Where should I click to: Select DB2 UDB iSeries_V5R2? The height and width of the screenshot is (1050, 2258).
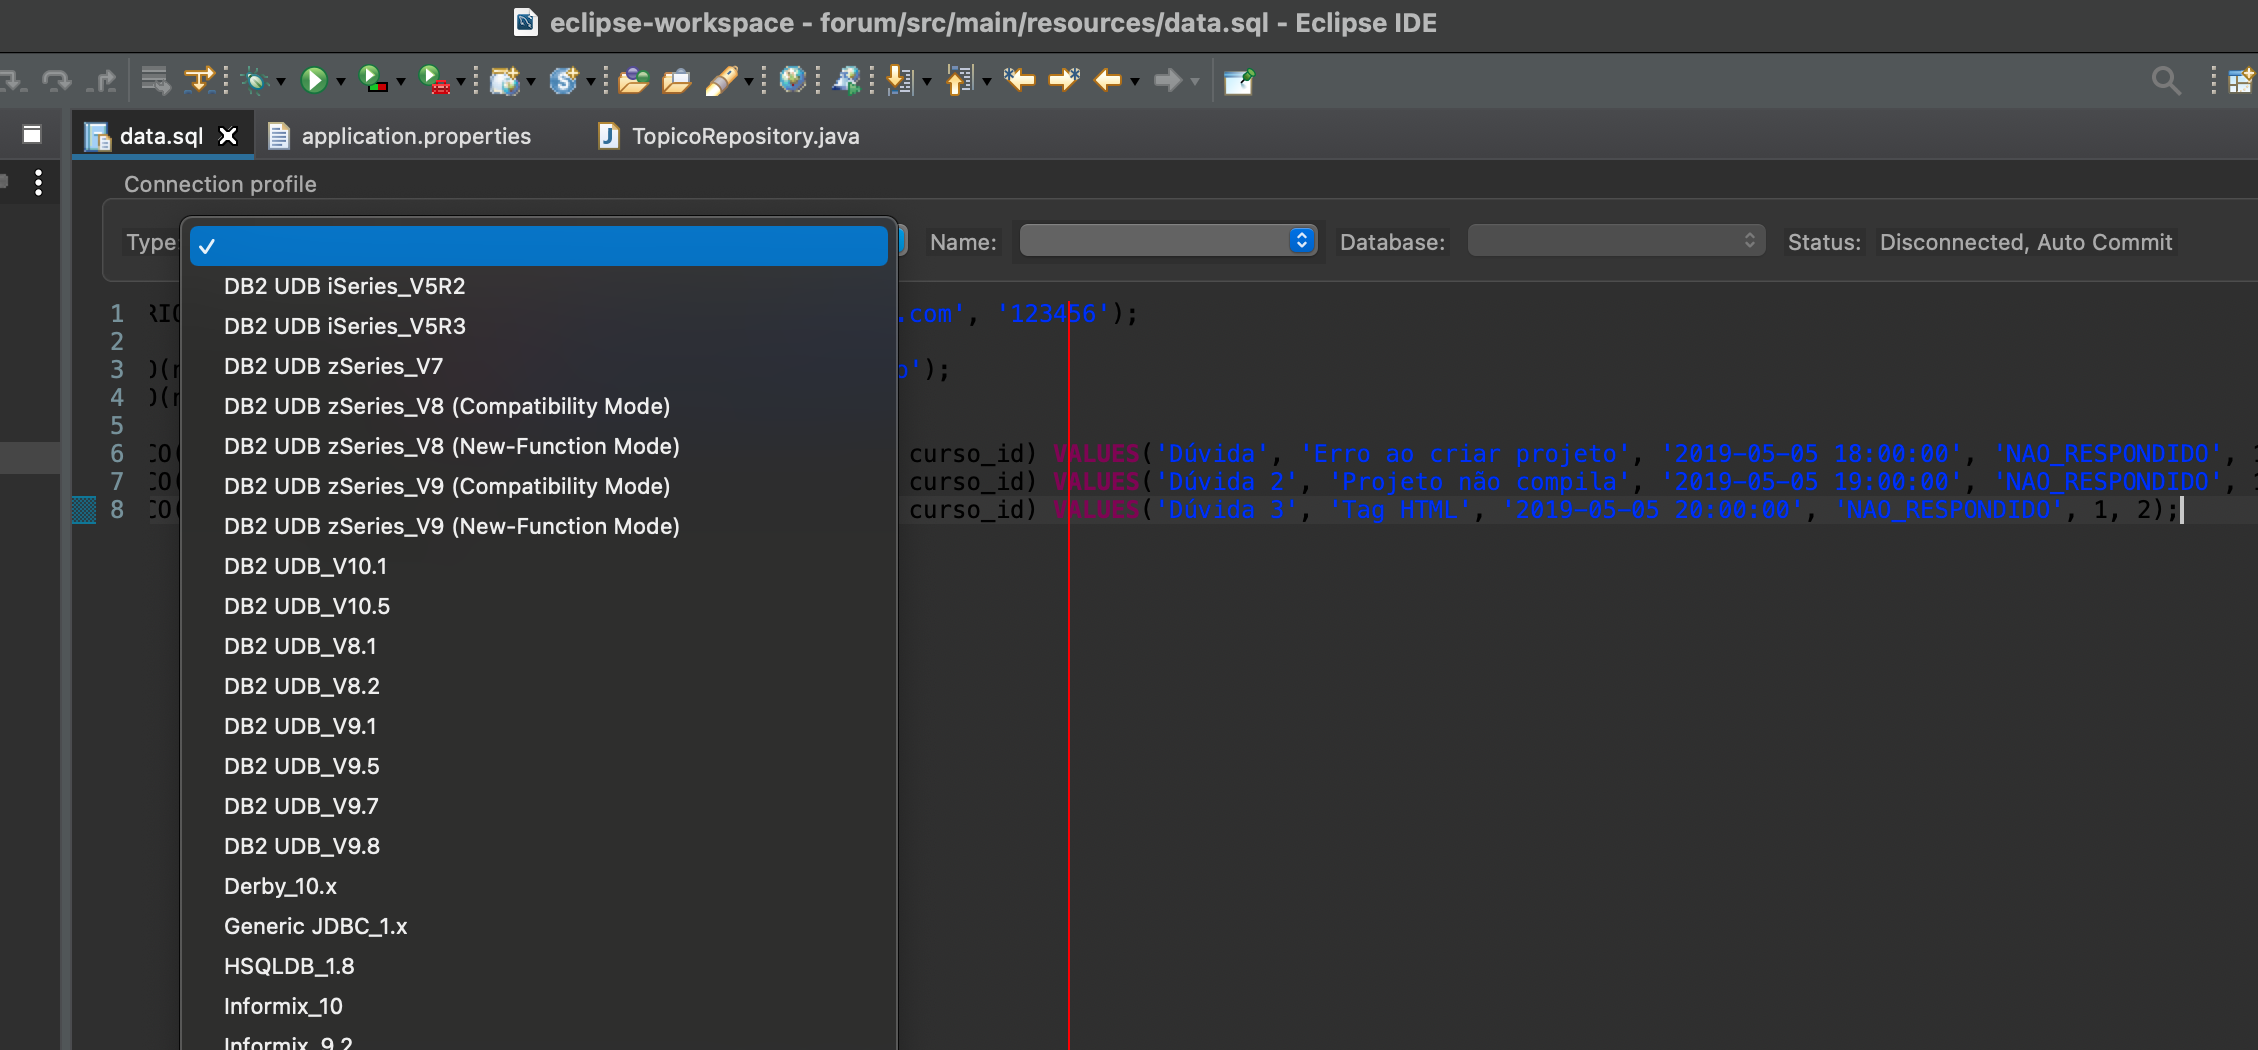click(x=539, y=286)
